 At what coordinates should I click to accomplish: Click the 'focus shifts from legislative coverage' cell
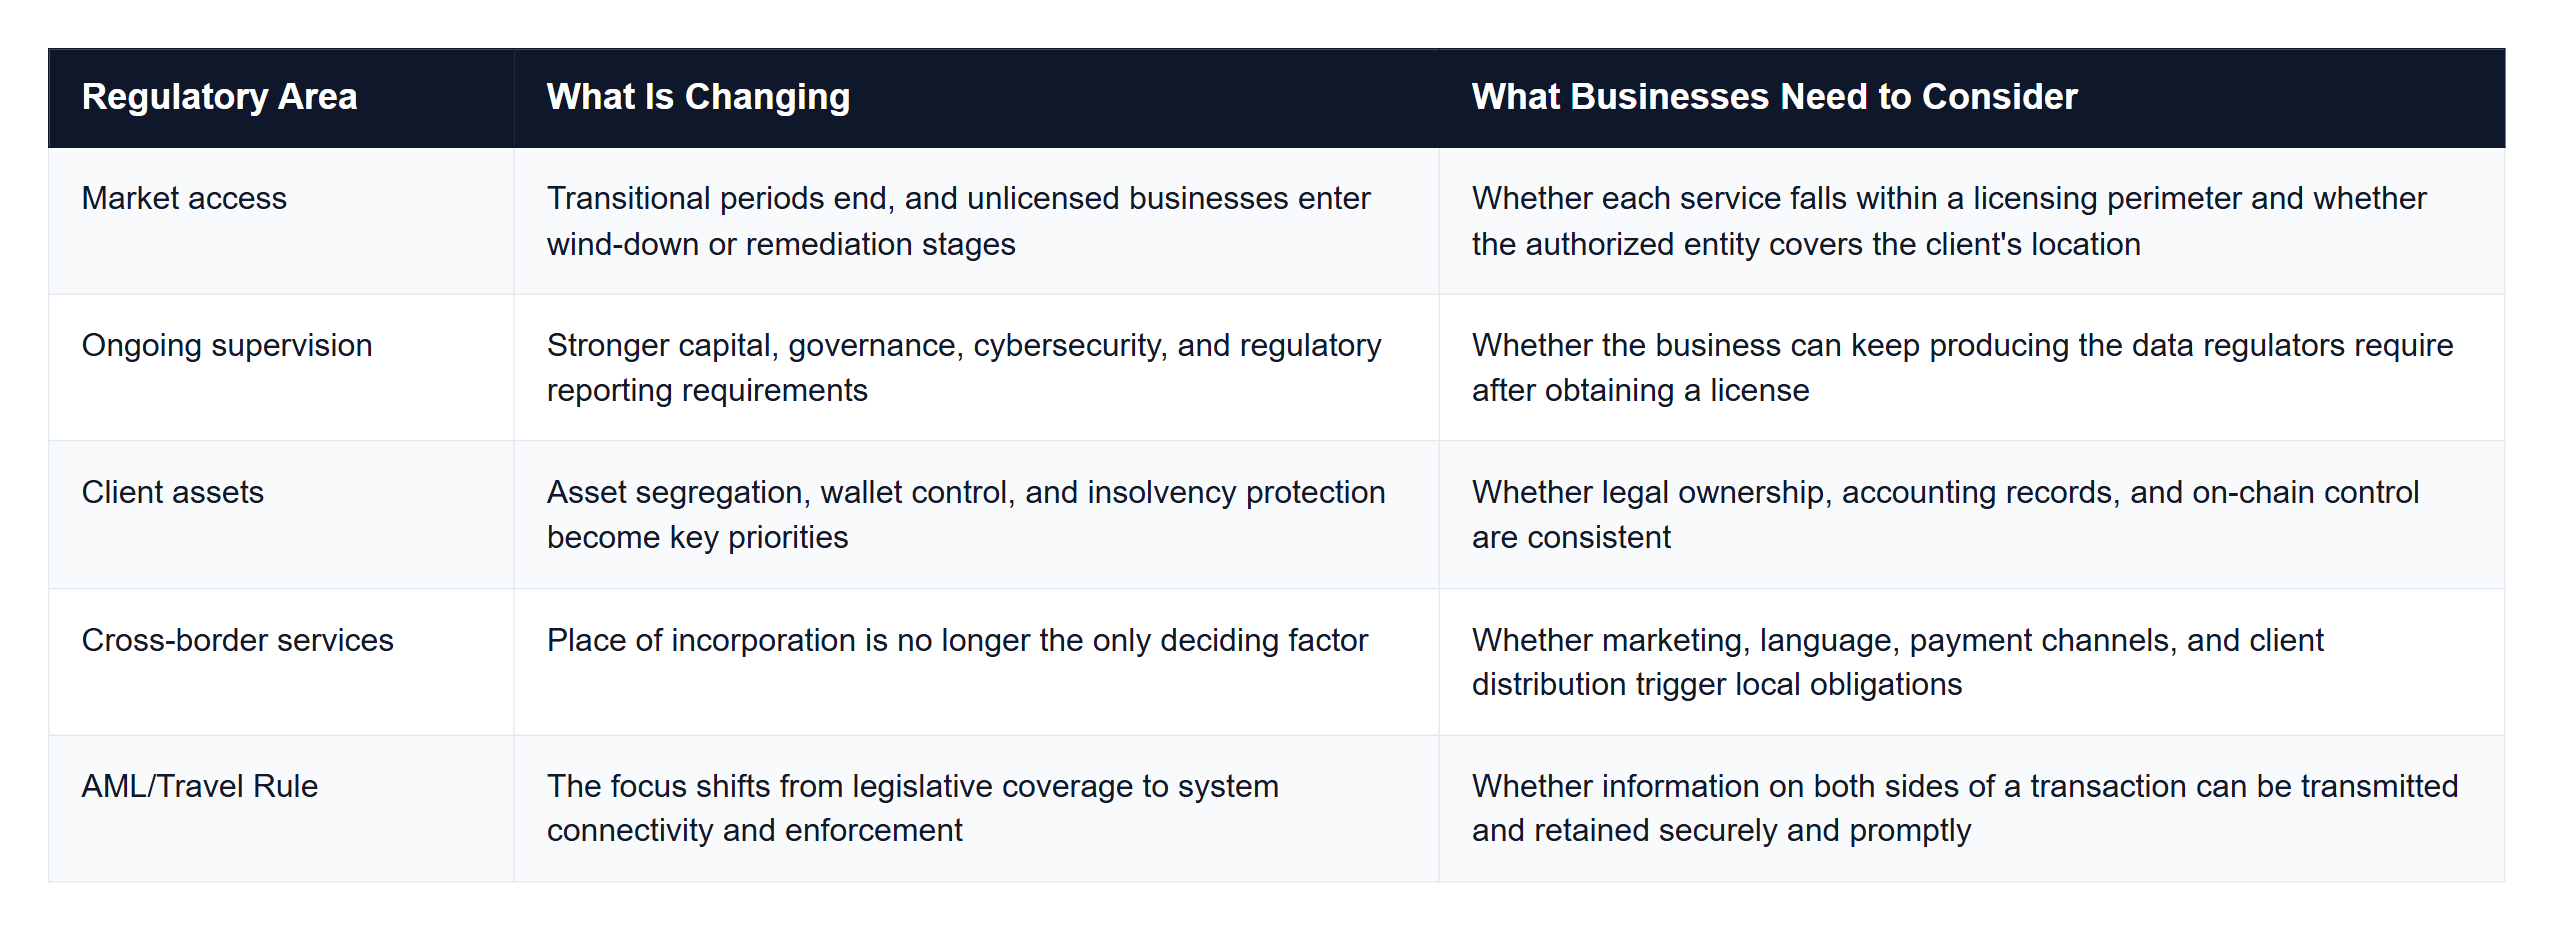[x=976, y=809]
